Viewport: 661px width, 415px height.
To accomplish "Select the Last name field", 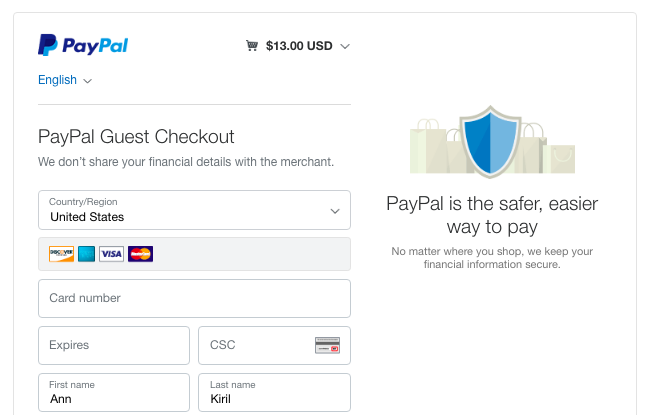I will point(274,392).
